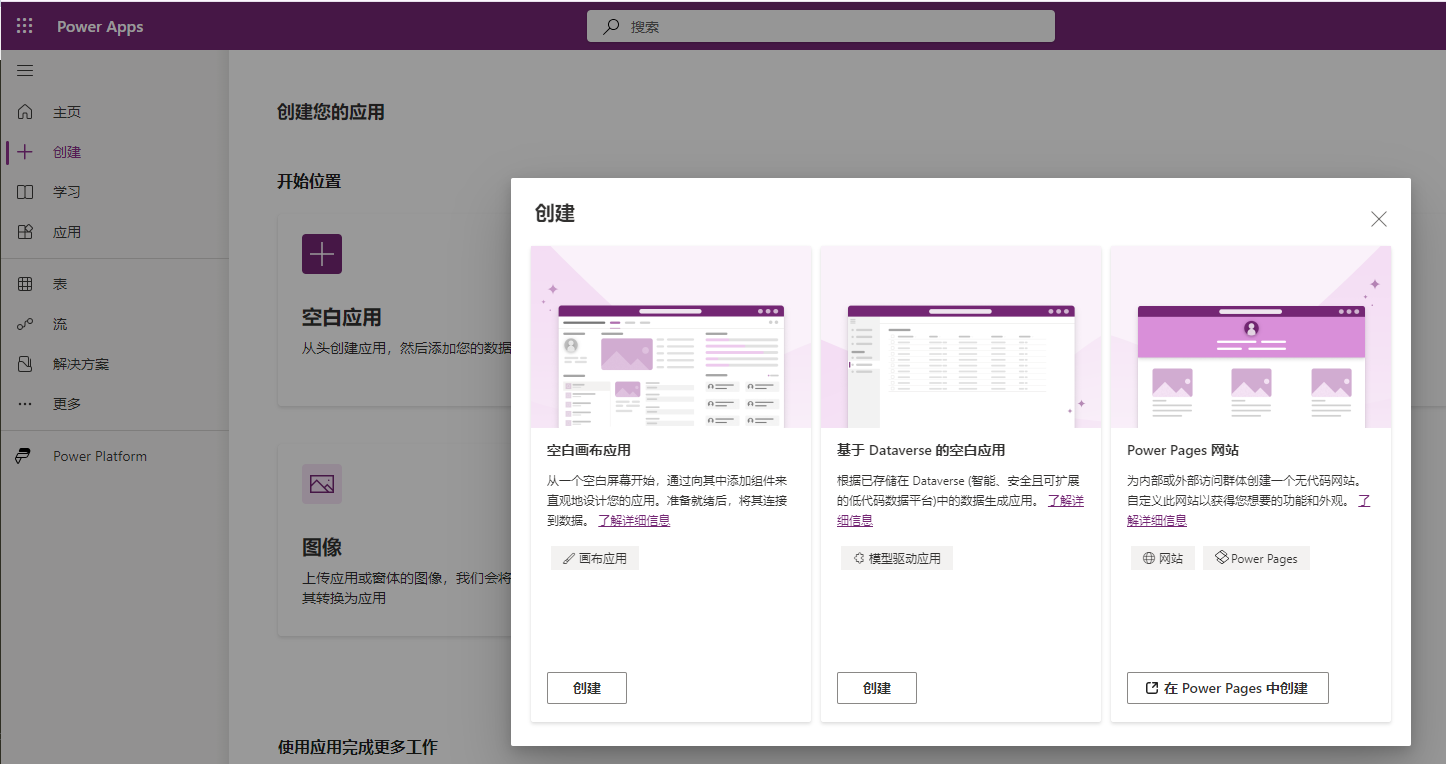Click the 画布应用 tag on the card
The image size is (1446, 764).
[595, 558]
